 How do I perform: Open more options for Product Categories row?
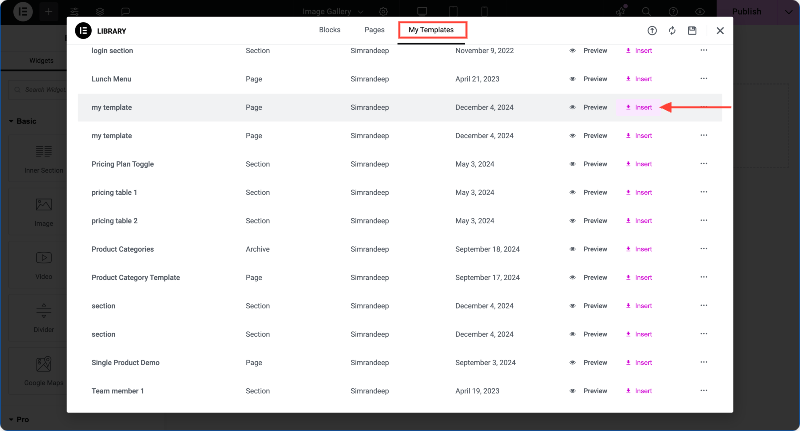click(704, 249)
